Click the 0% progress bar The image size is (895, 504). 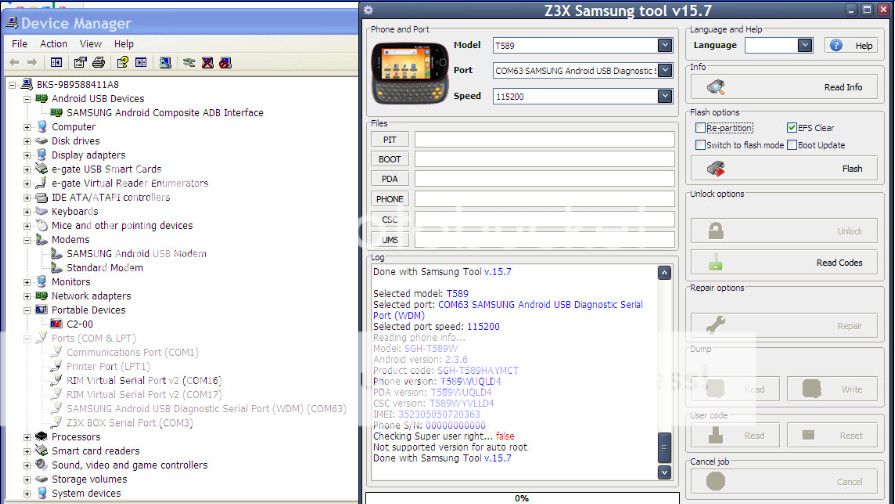point(522,498)
